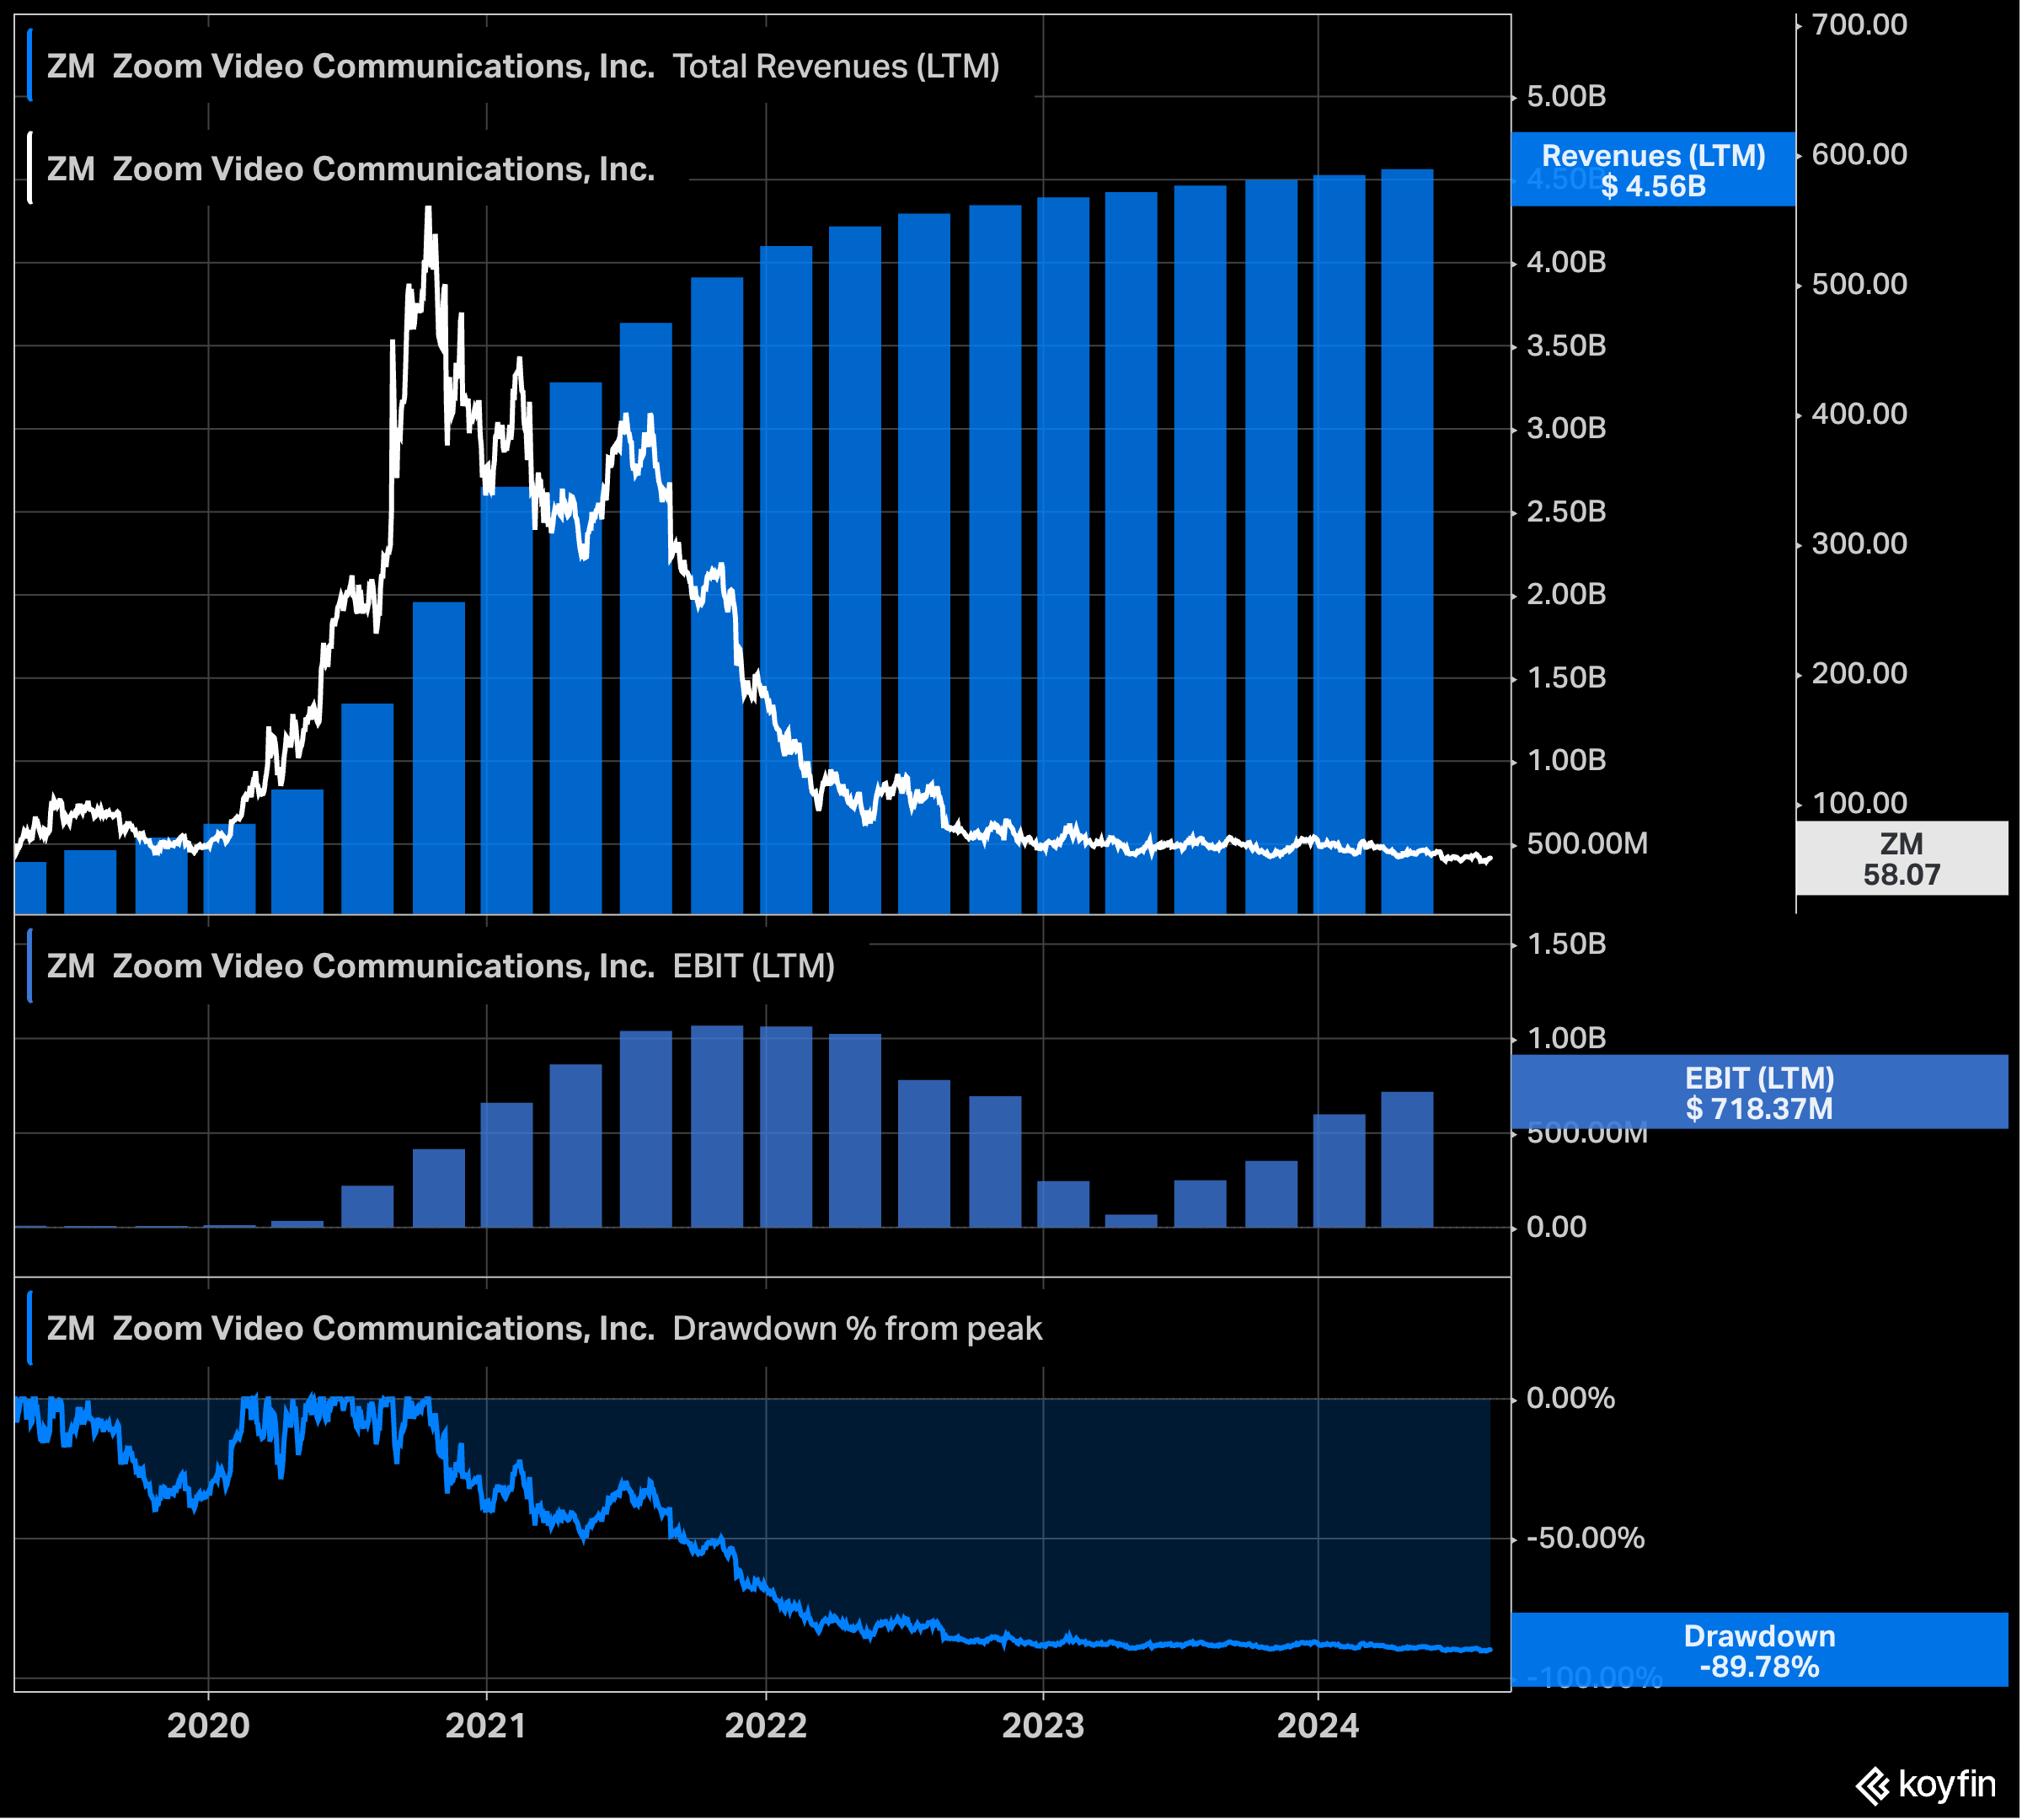Click the 500.00M revenue axis label
Image resolution: width=2022 pixels, height=1820 pixels.
[1588, 844]
